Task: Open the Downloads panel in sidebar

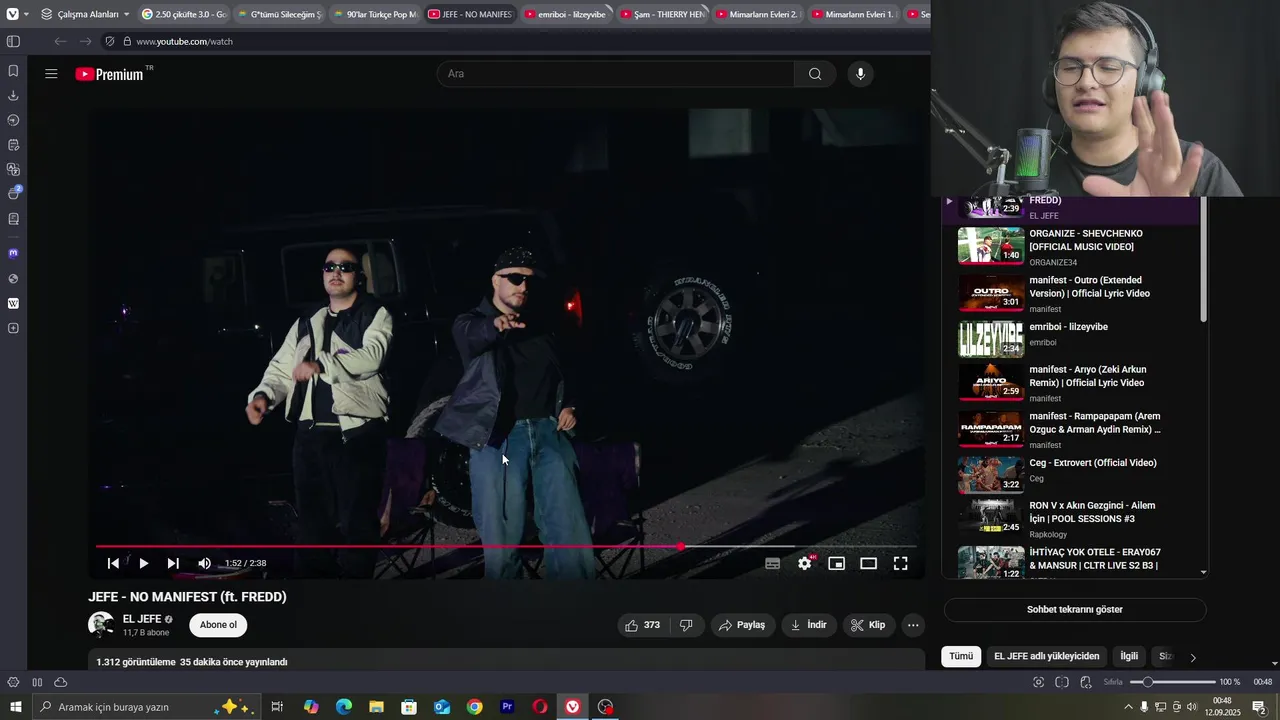Action: [x=13, y=96]
